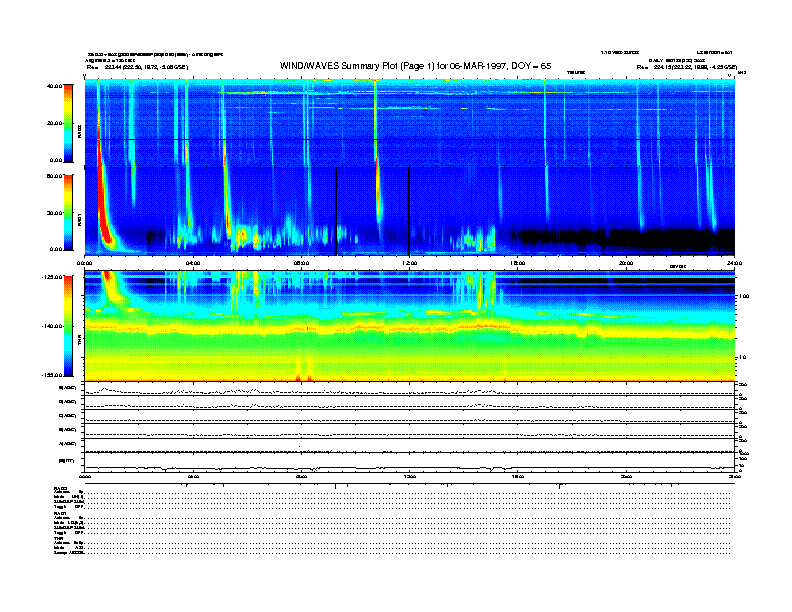The height and width of the screenshot is (612, 792).
Task: Click the 04:00 tick label under RAD1 spectrogram
Action: click(193, 263)
